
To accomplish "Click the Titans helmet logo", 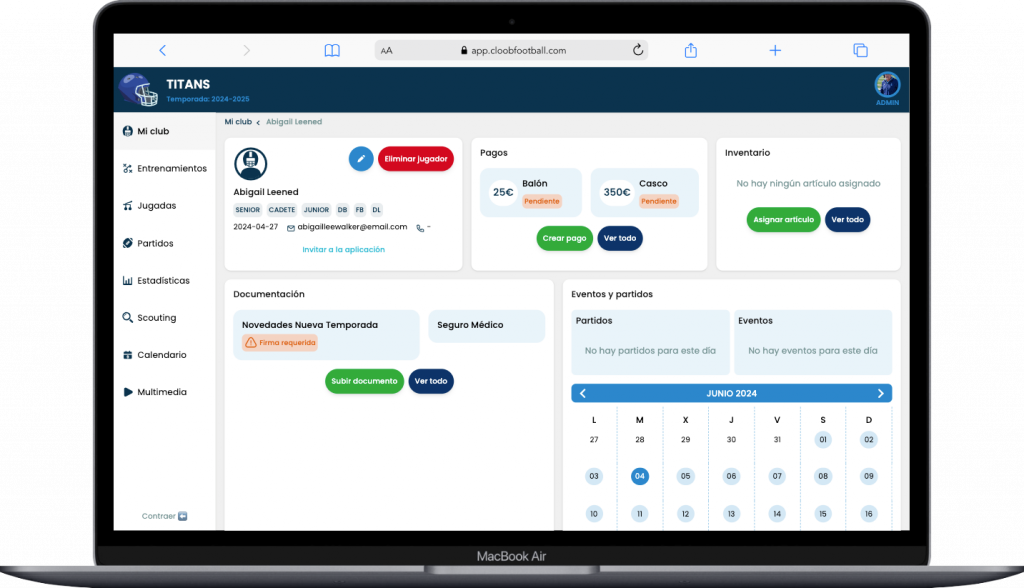I will 138,90.
